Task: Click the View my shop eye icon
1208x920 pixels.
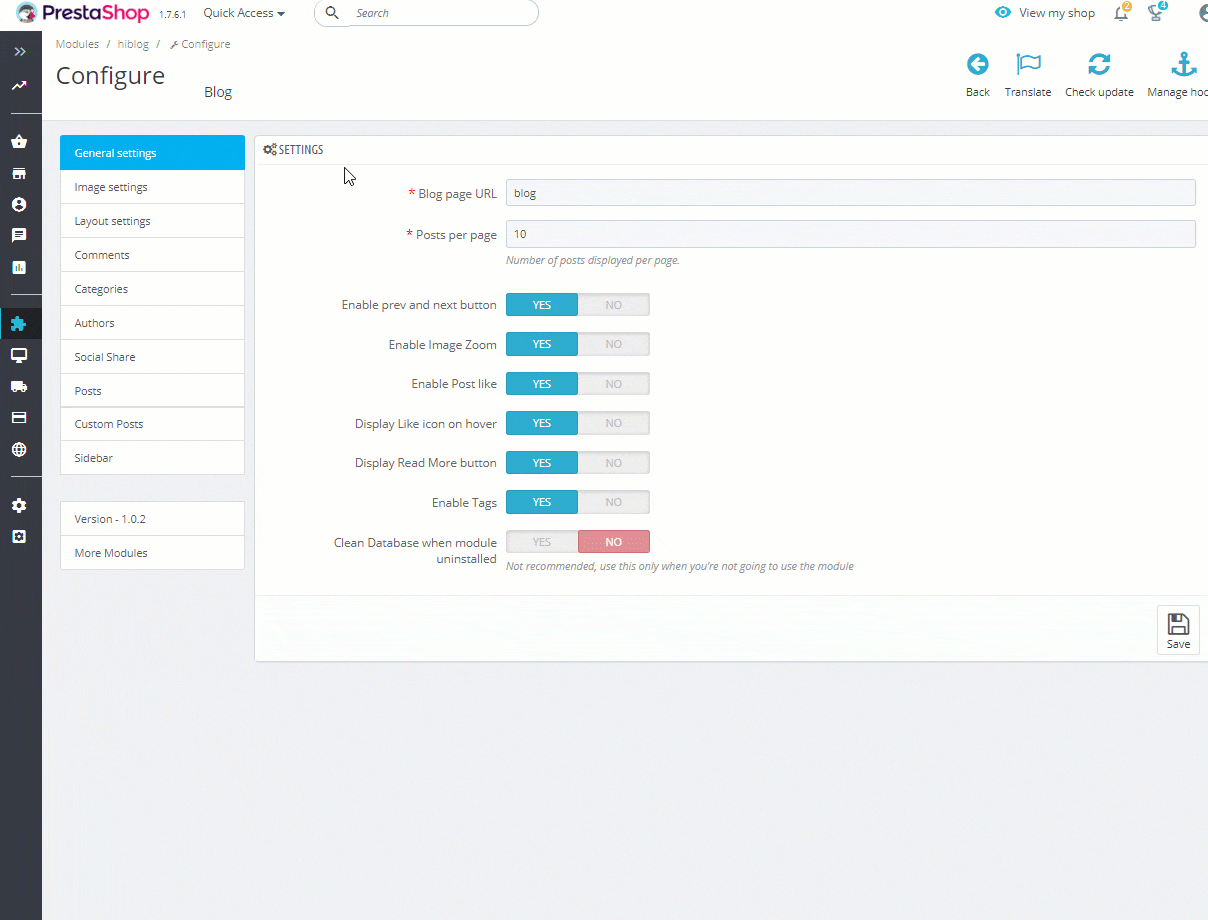Action: point(1003,13)
